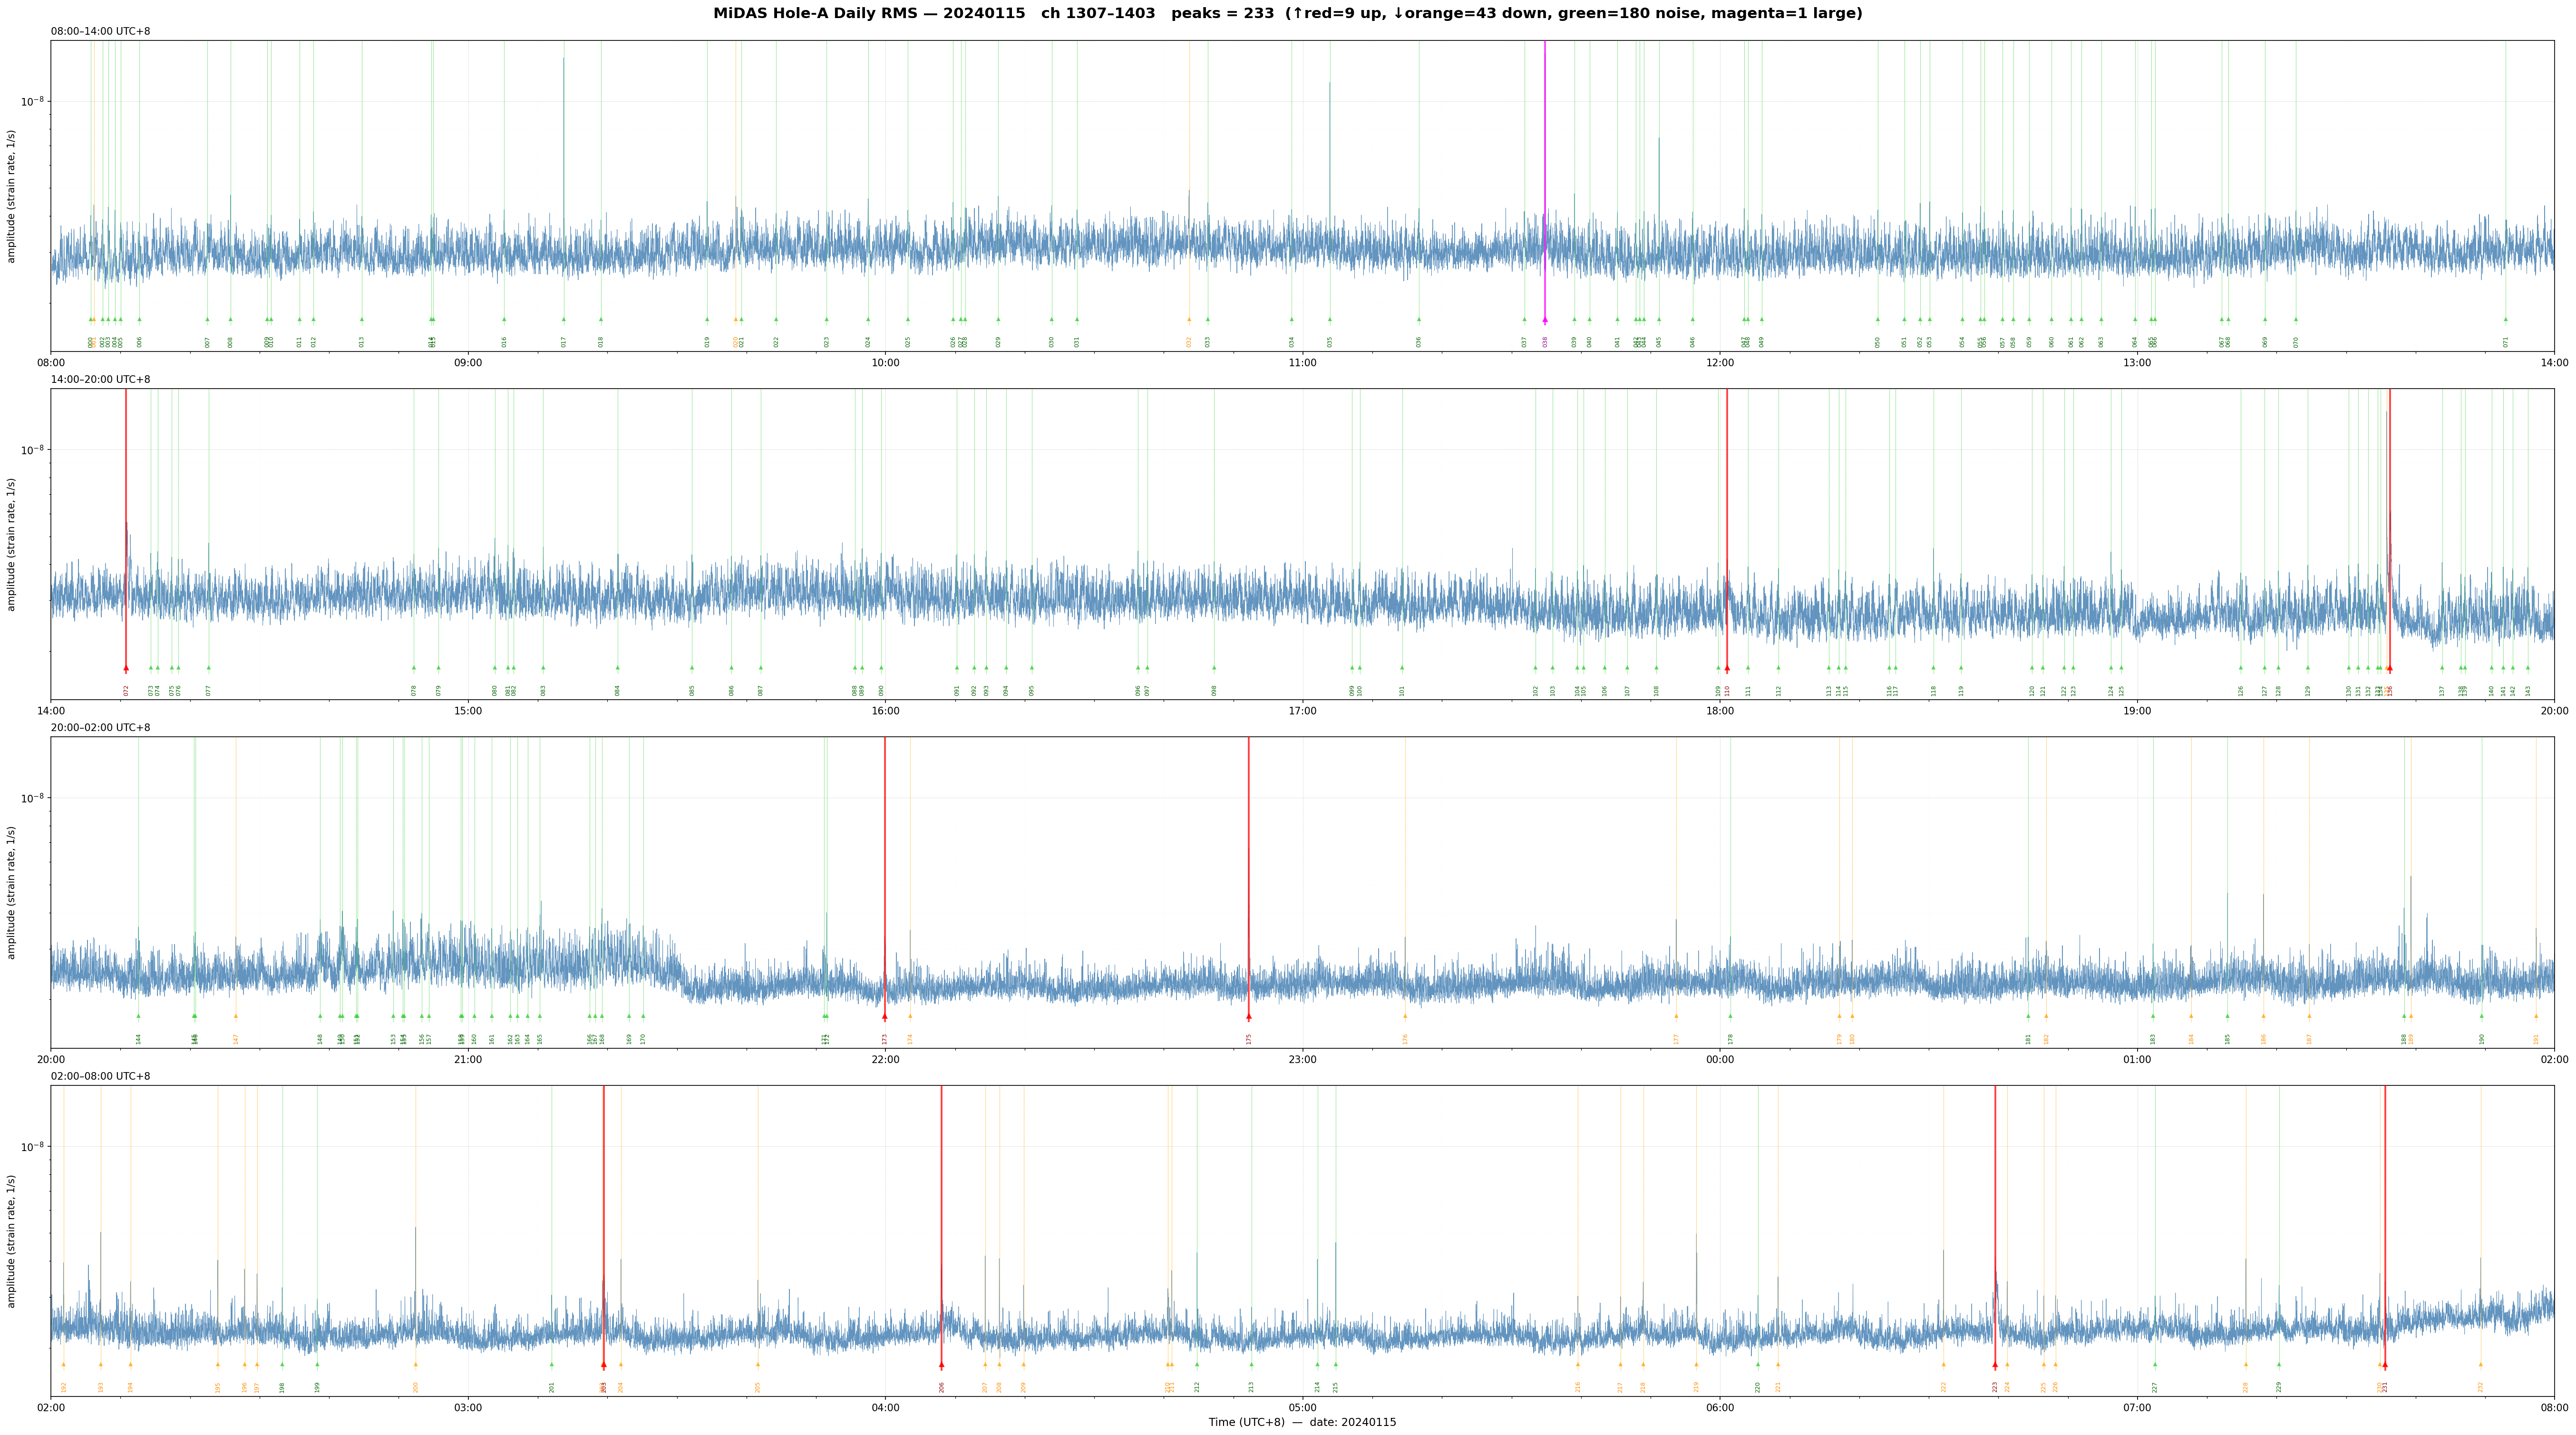Click the 00:00 midnight tick label
2576x1435 pixels.
(x=1720, y=1059)
